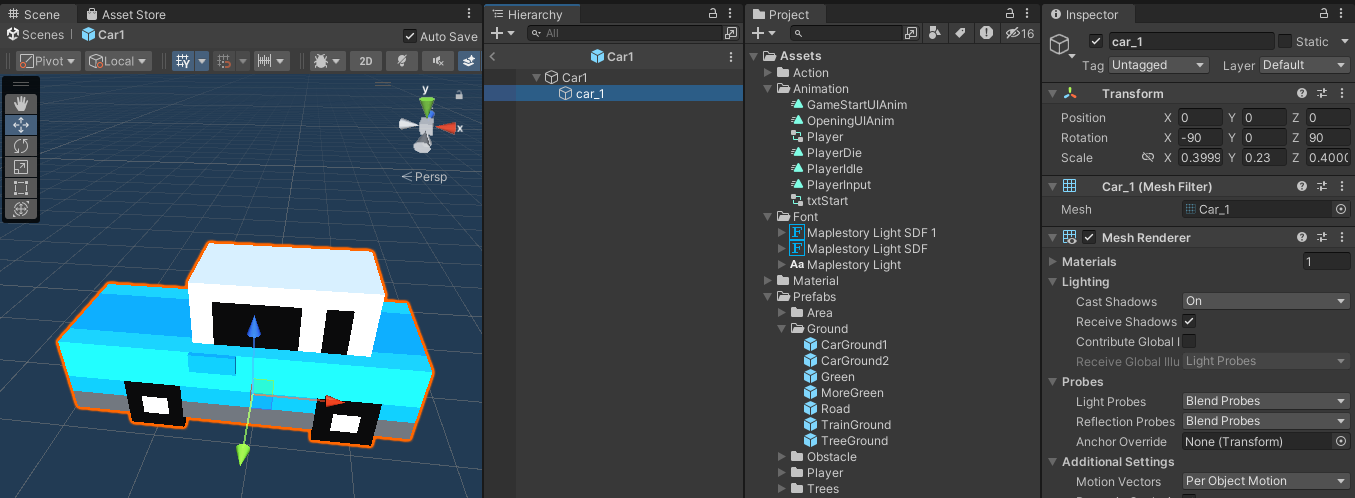This screenshot has width=1355, height=498.
Task: Select the Project tab
Action: pos(781,14)
